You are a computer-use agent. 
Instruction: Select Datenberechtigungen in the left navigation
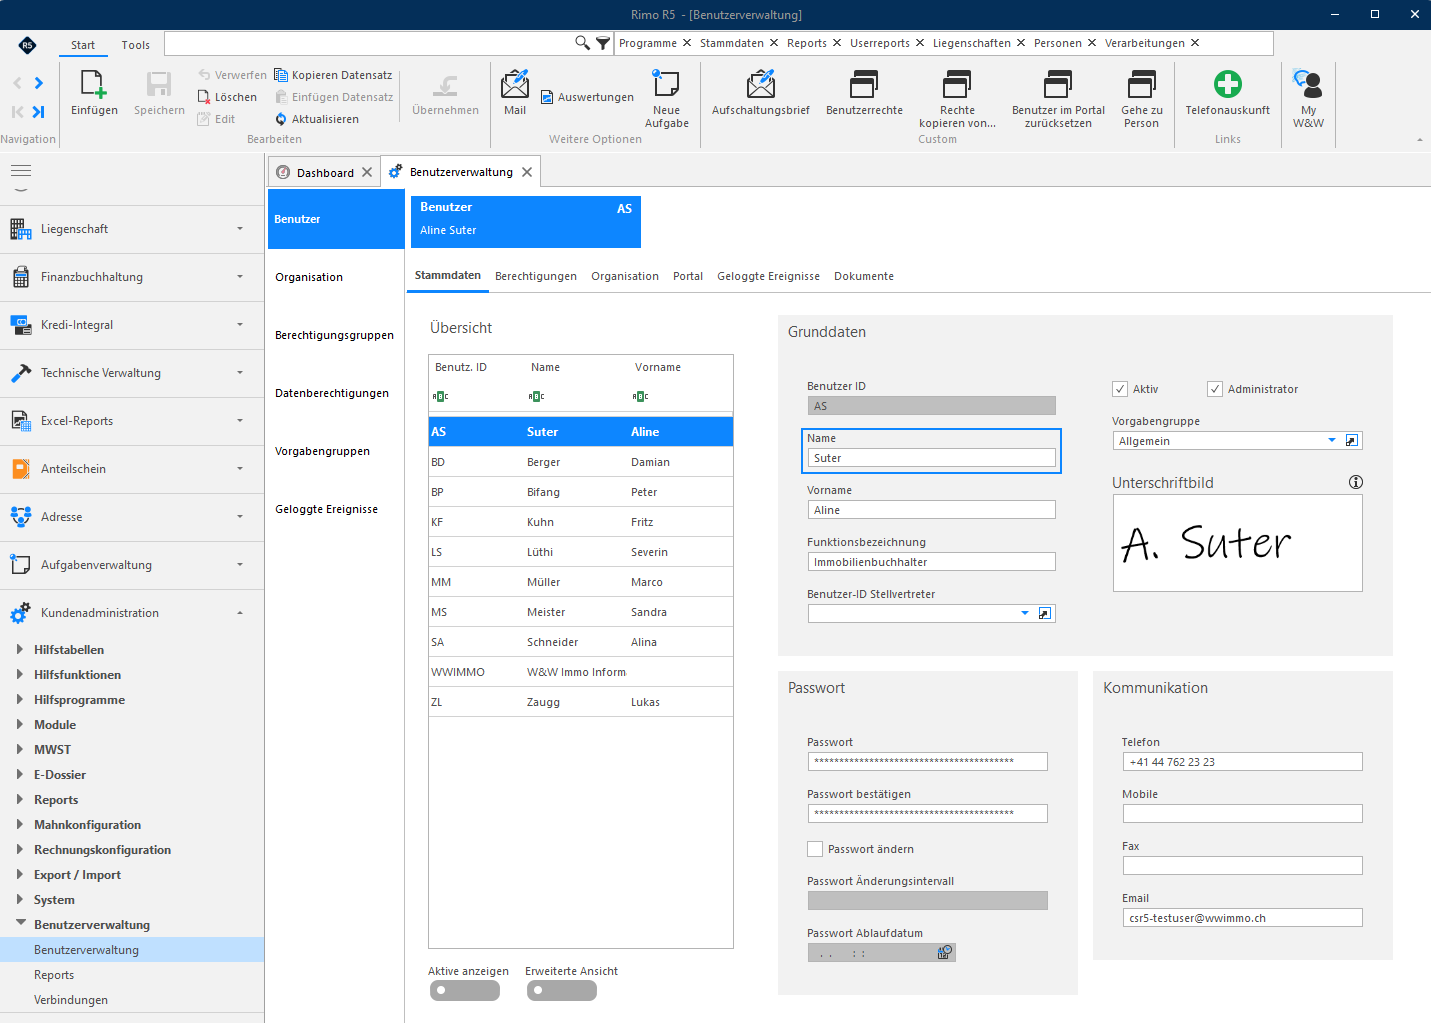coord(332,393)
